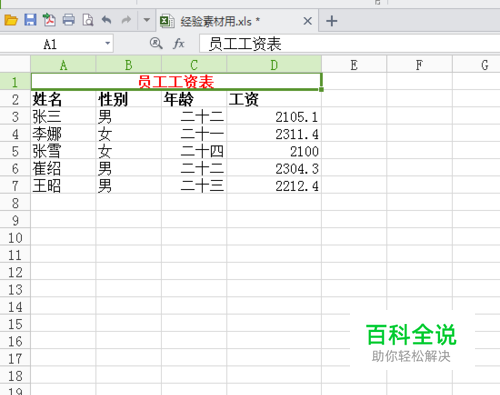Open print preview icon
This screenshot has width=500, height=395.
click(x=88, y=20)
